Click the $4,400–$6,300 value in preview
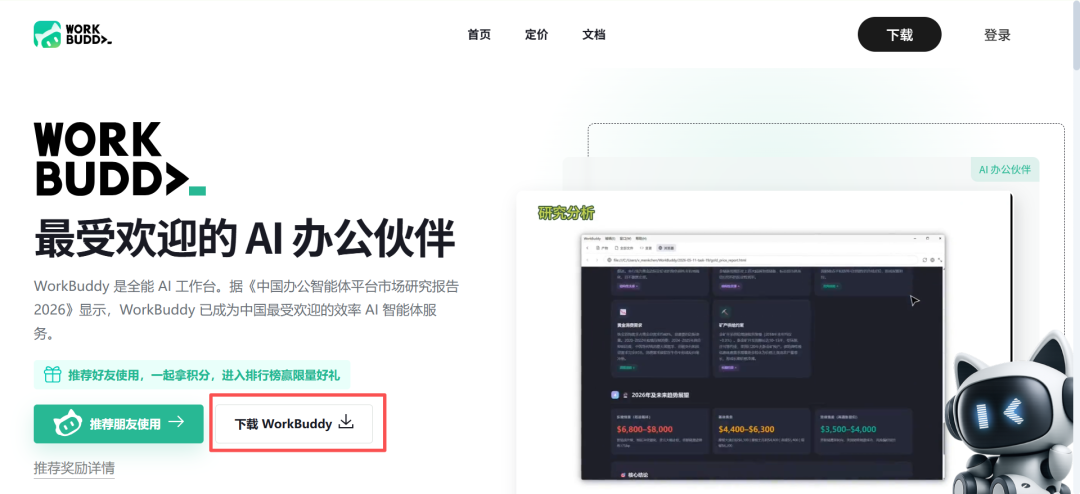This screenshot has width=1080, height=494. pyautogui.click(x=747, y=429)
